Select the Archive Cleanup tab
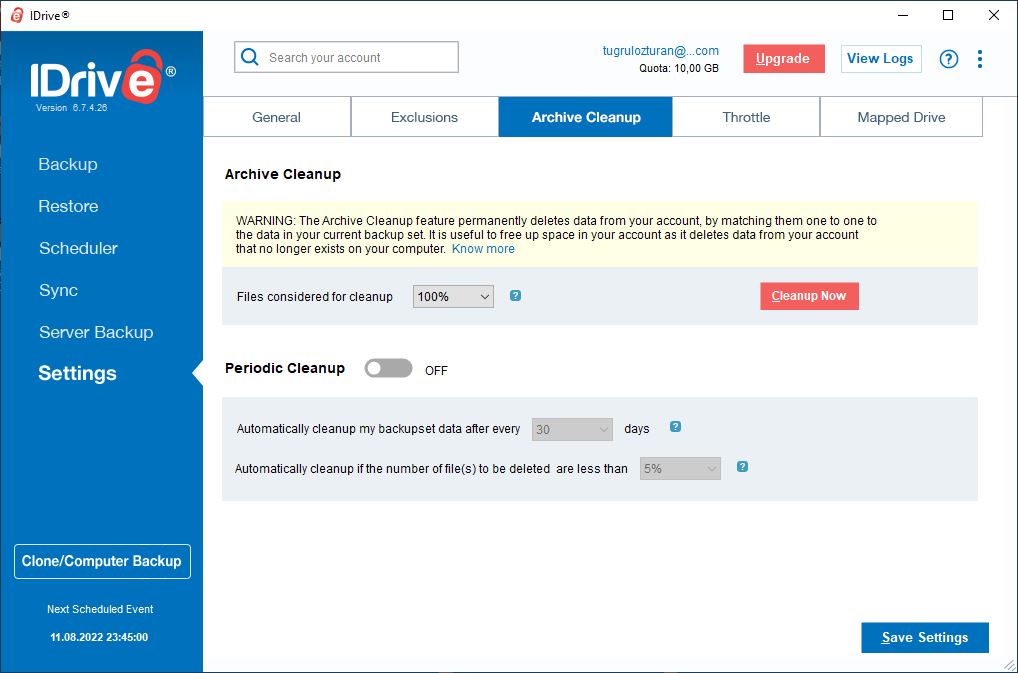 (x=586, y=117)
